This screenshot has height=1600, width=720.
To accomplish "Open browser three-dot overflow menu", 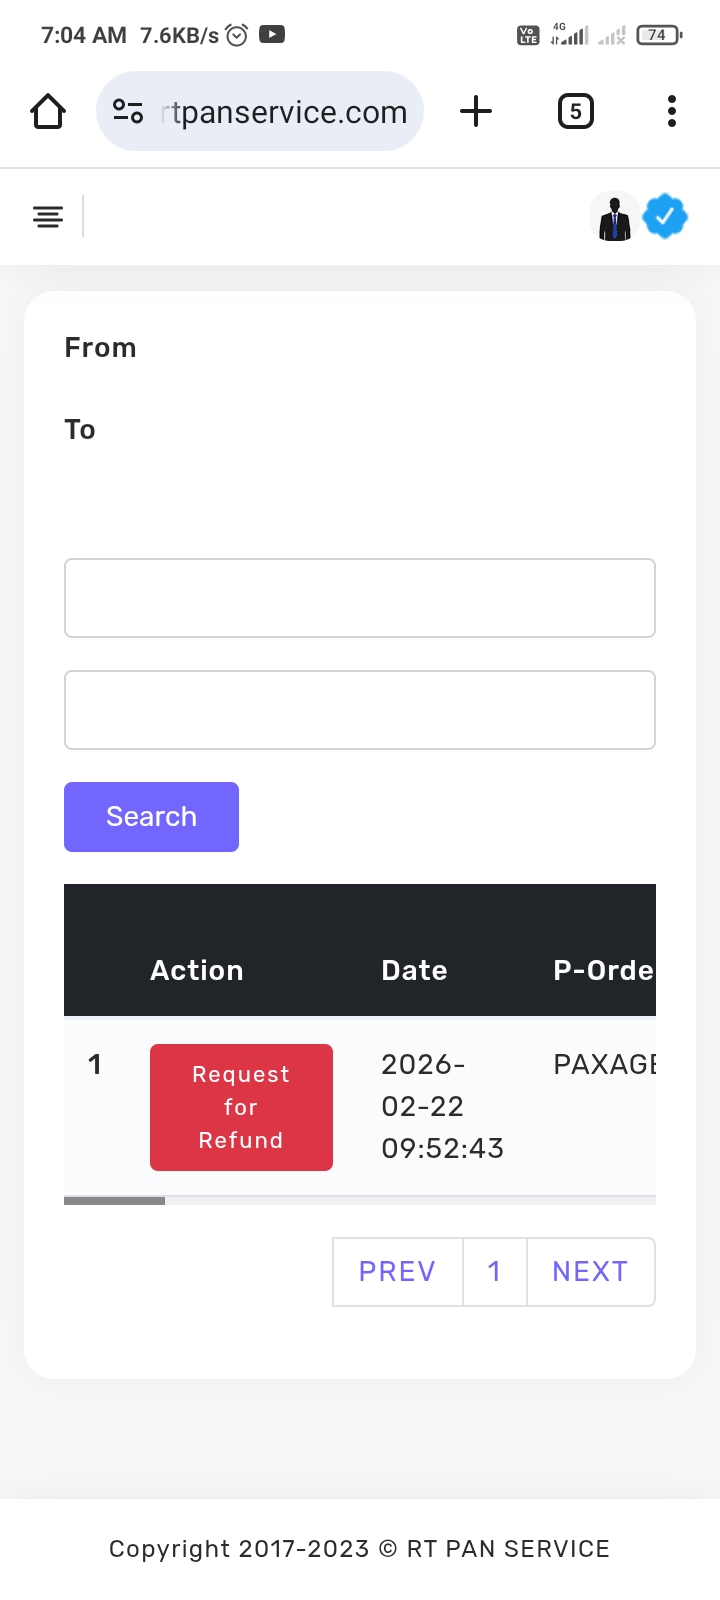I will pos(672,111).
